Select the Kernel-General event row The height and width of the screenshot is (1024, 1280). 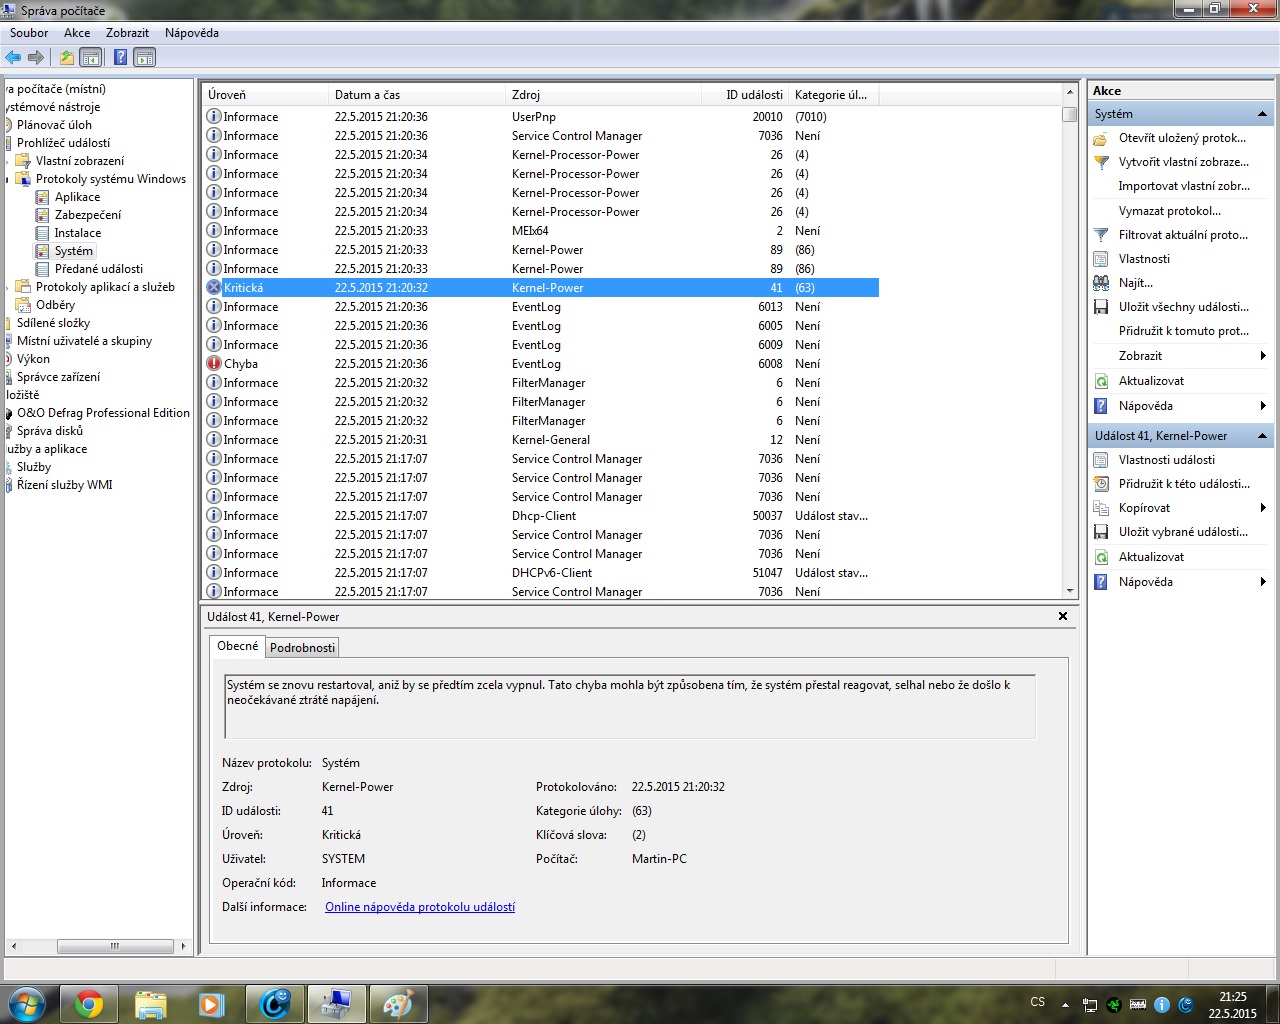click(x=541, y=440)
